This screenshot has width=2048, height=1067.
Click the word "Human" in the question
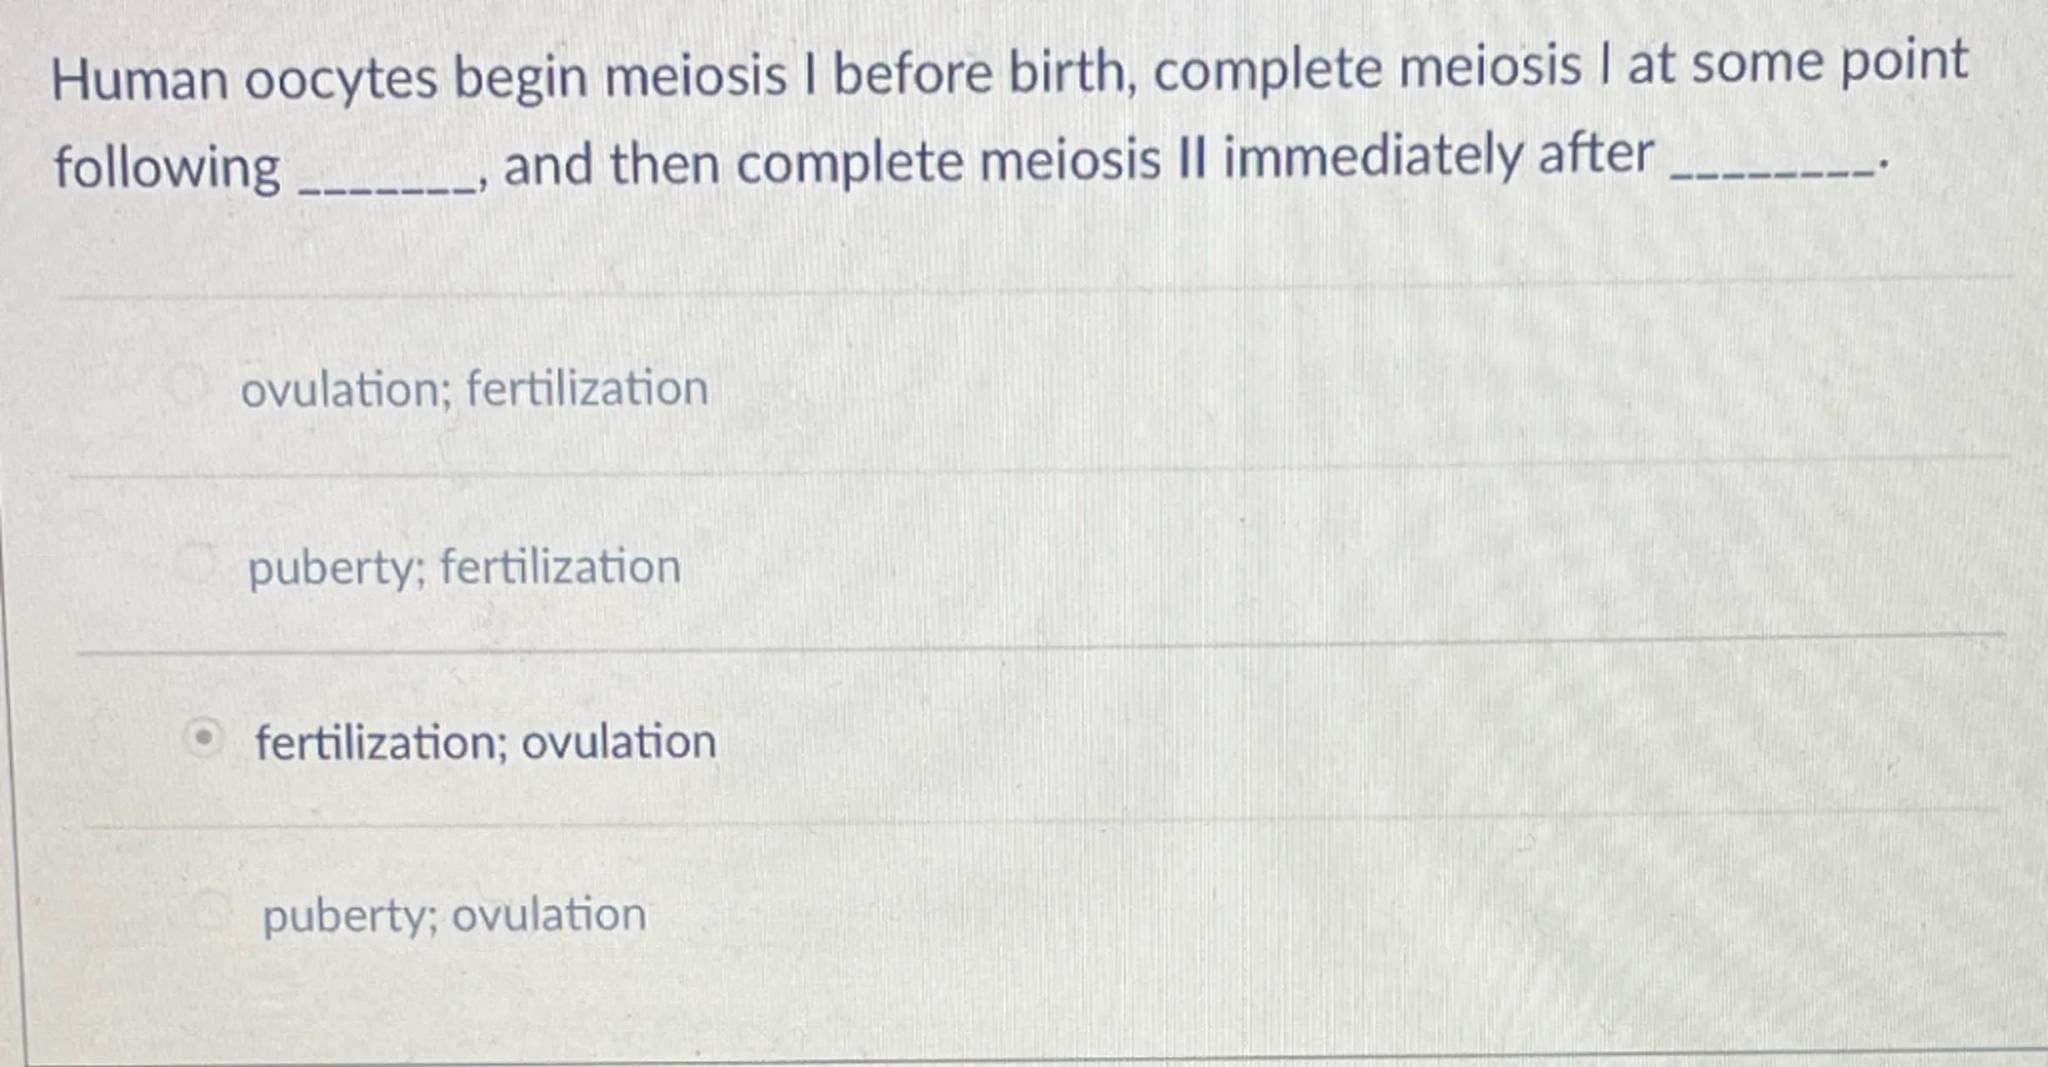[x=140, y=80]
